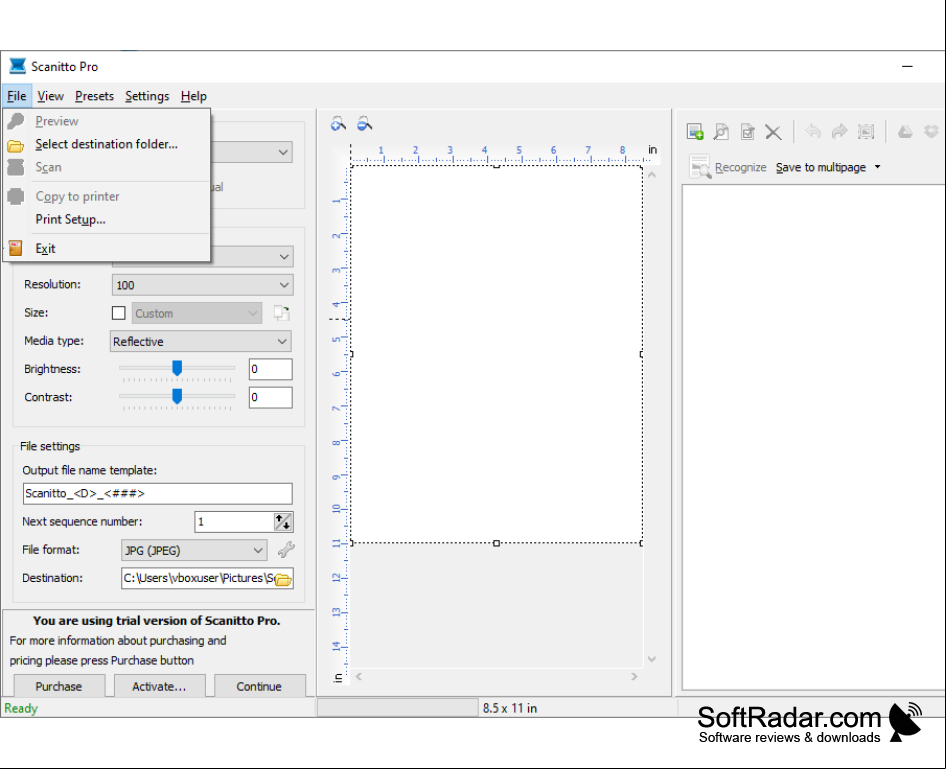The width and height of the screenshot is (946, 769).
Task: Click the Contrast slider handle
Action: click(x=177, y=396)
